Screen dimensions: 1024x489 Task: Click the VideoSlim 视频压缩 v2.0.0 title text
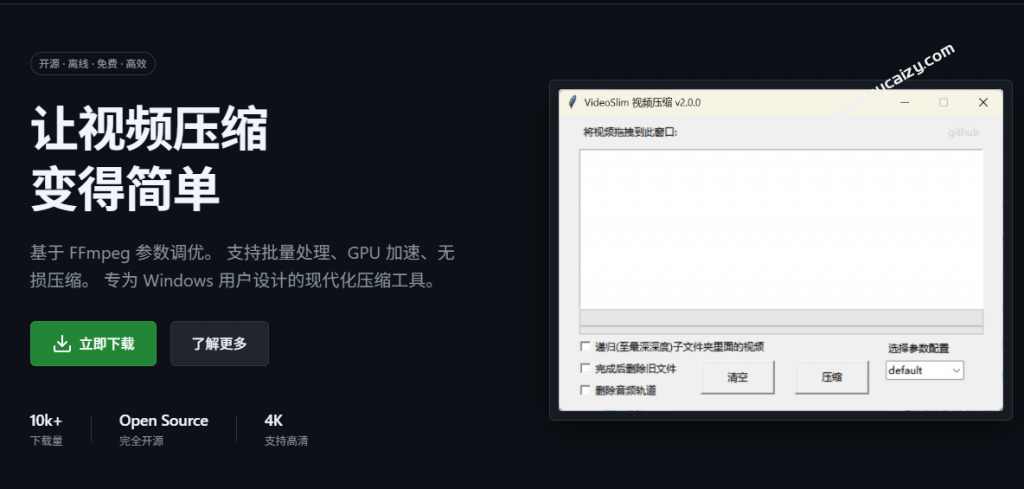tap(642, 103)
